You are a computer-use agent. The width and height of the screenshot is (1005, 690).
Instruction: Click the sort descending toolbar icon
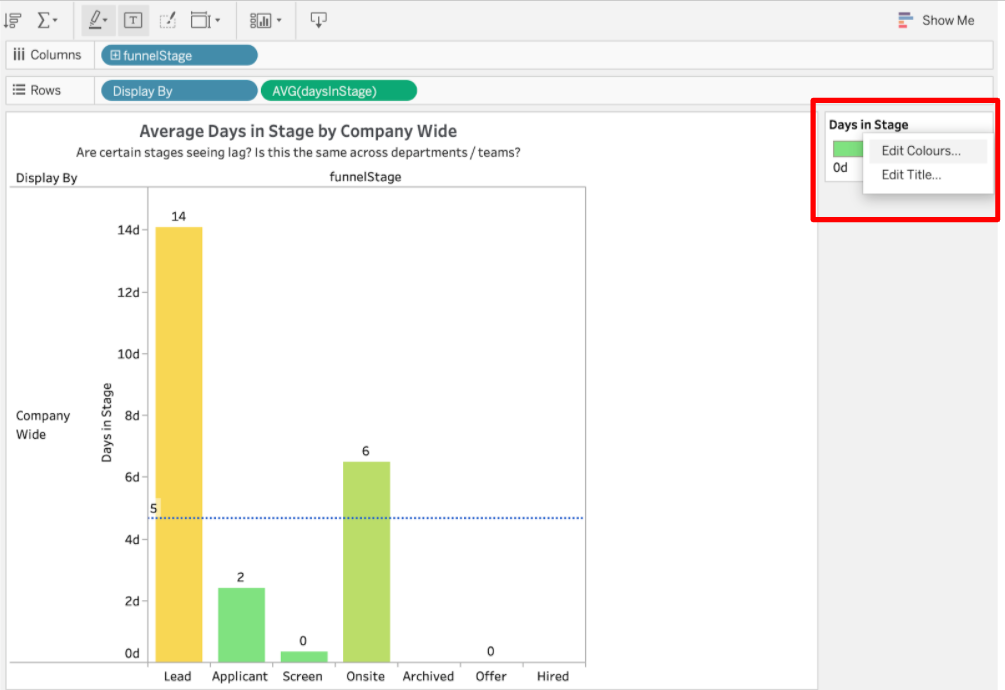[x=13, y=20]
